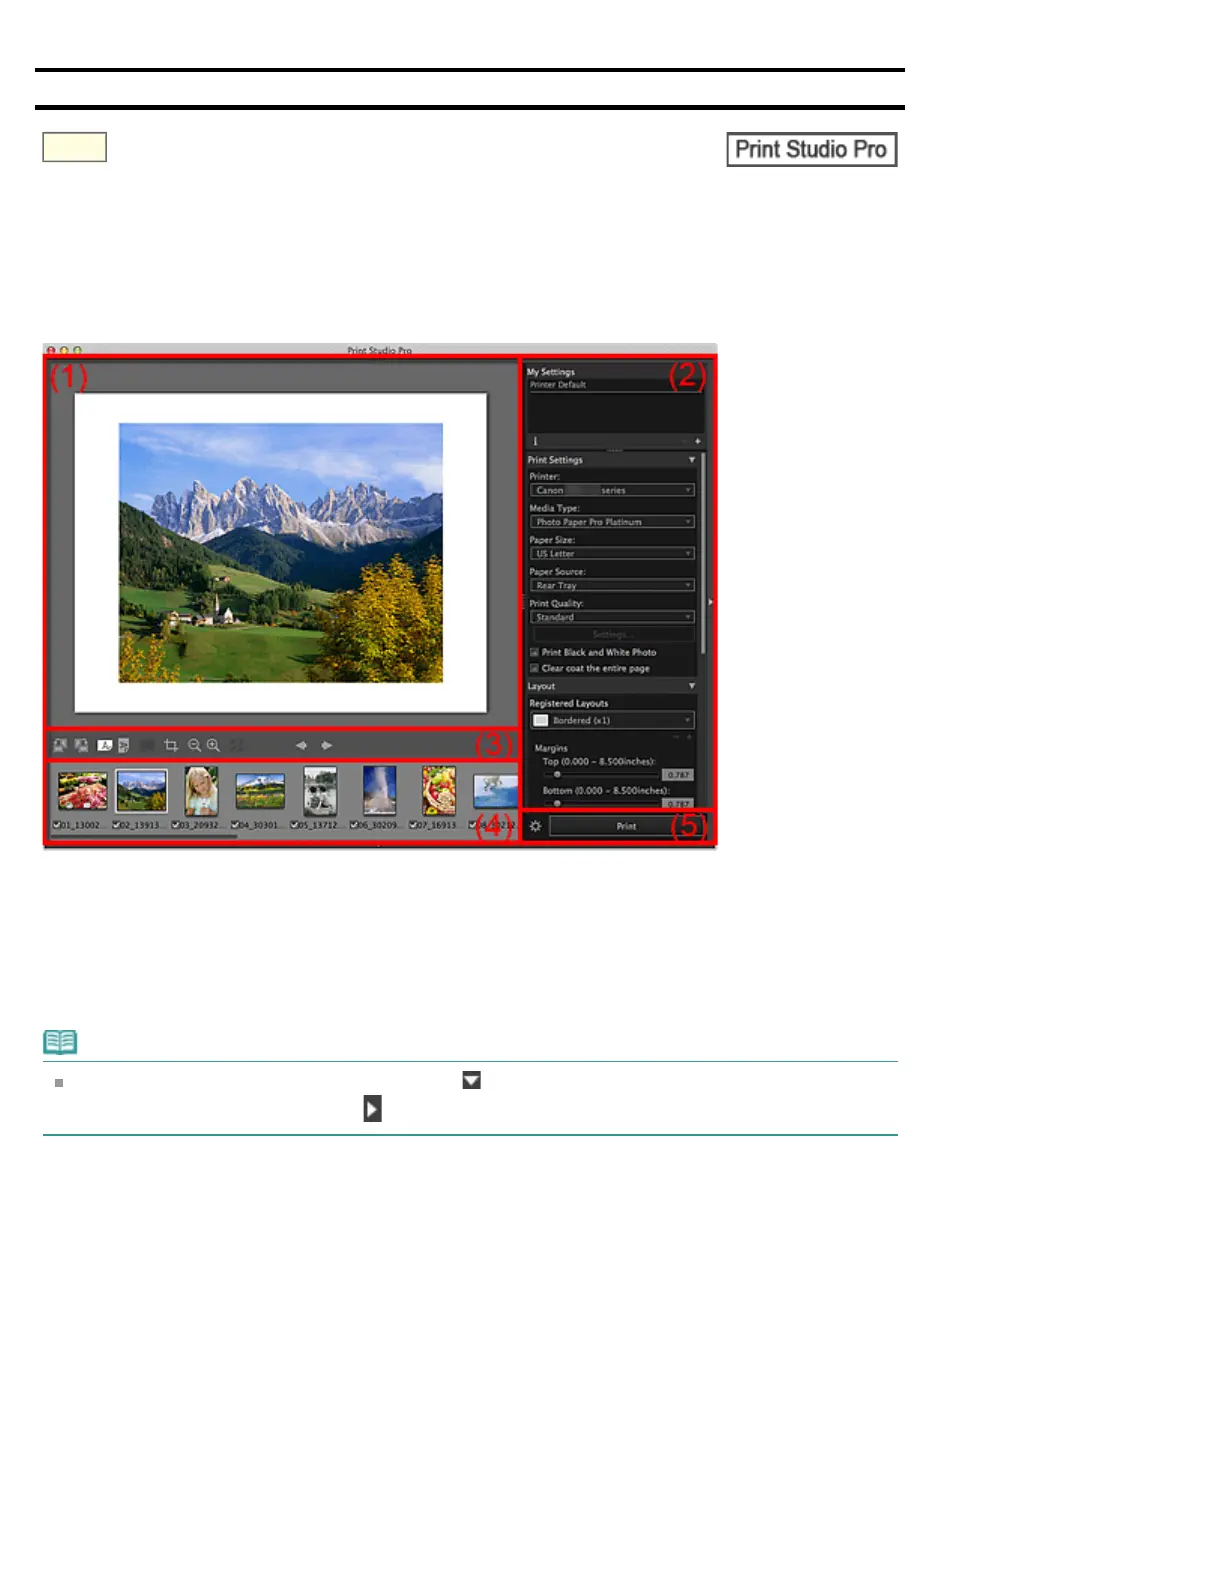Open preferences with the gear icon
Image resolution: width=1224 pixels, height=1584 pixels.
pos(535,826)
